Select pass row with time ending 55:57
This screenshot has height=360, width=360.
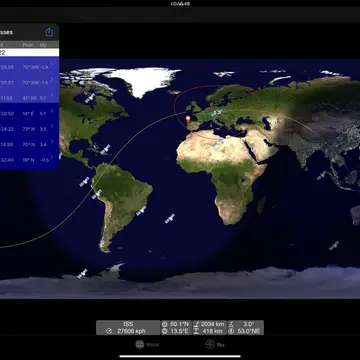(x=29, y=80)
